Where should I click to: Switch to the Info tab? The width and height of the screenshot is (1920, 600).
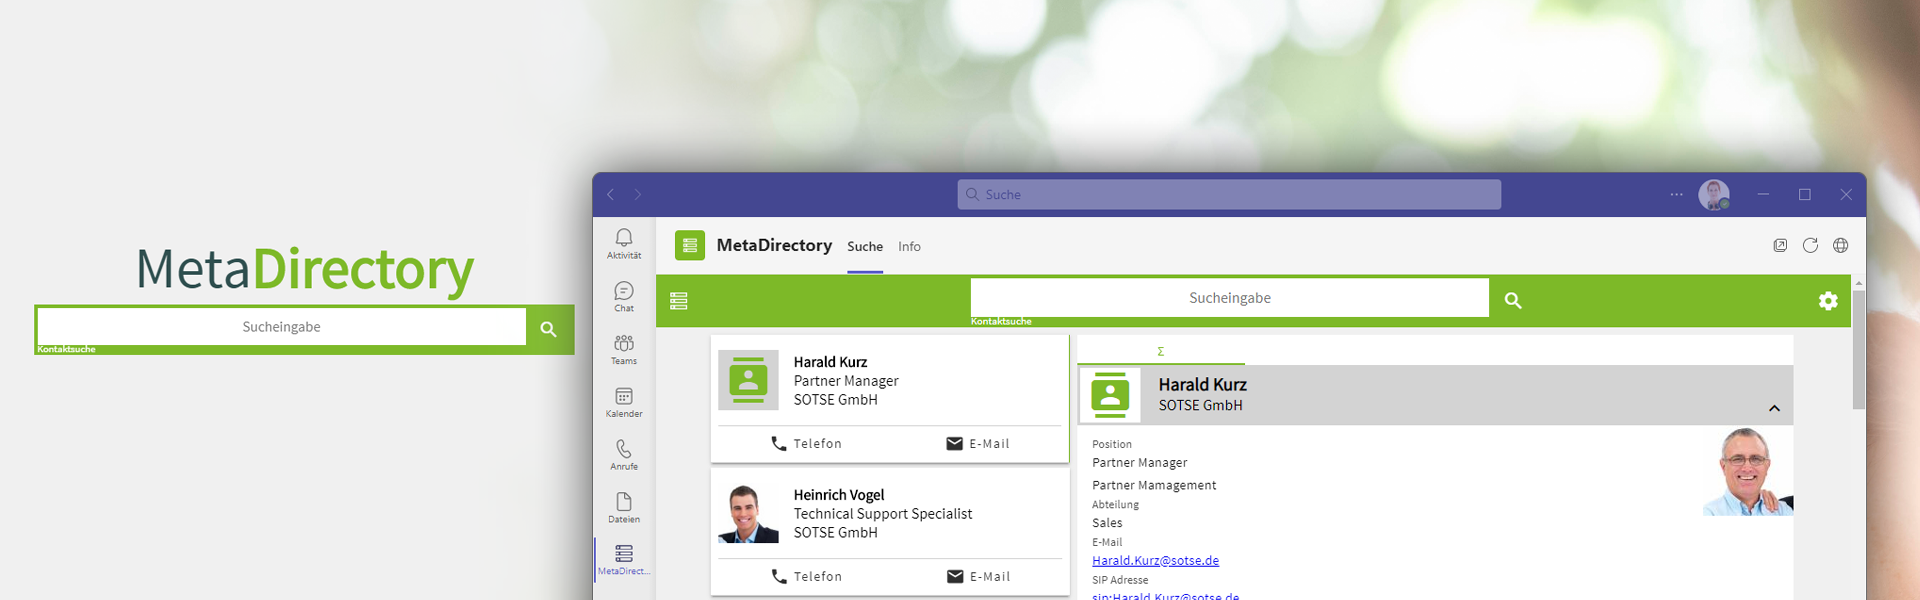pos(909,247)
